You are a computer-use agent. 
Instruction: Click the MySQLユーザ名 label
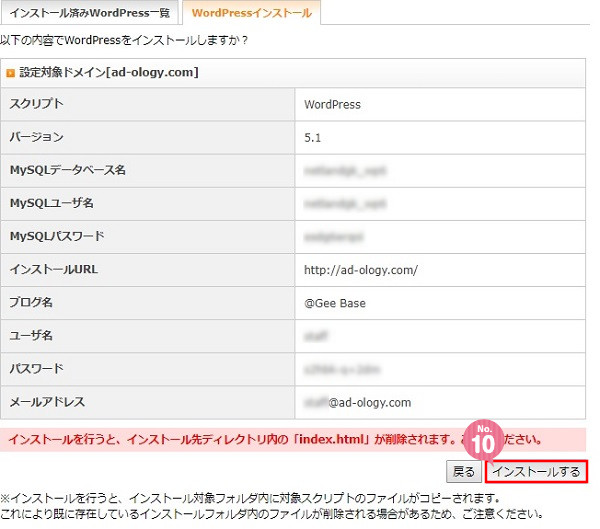coord(52,203)
